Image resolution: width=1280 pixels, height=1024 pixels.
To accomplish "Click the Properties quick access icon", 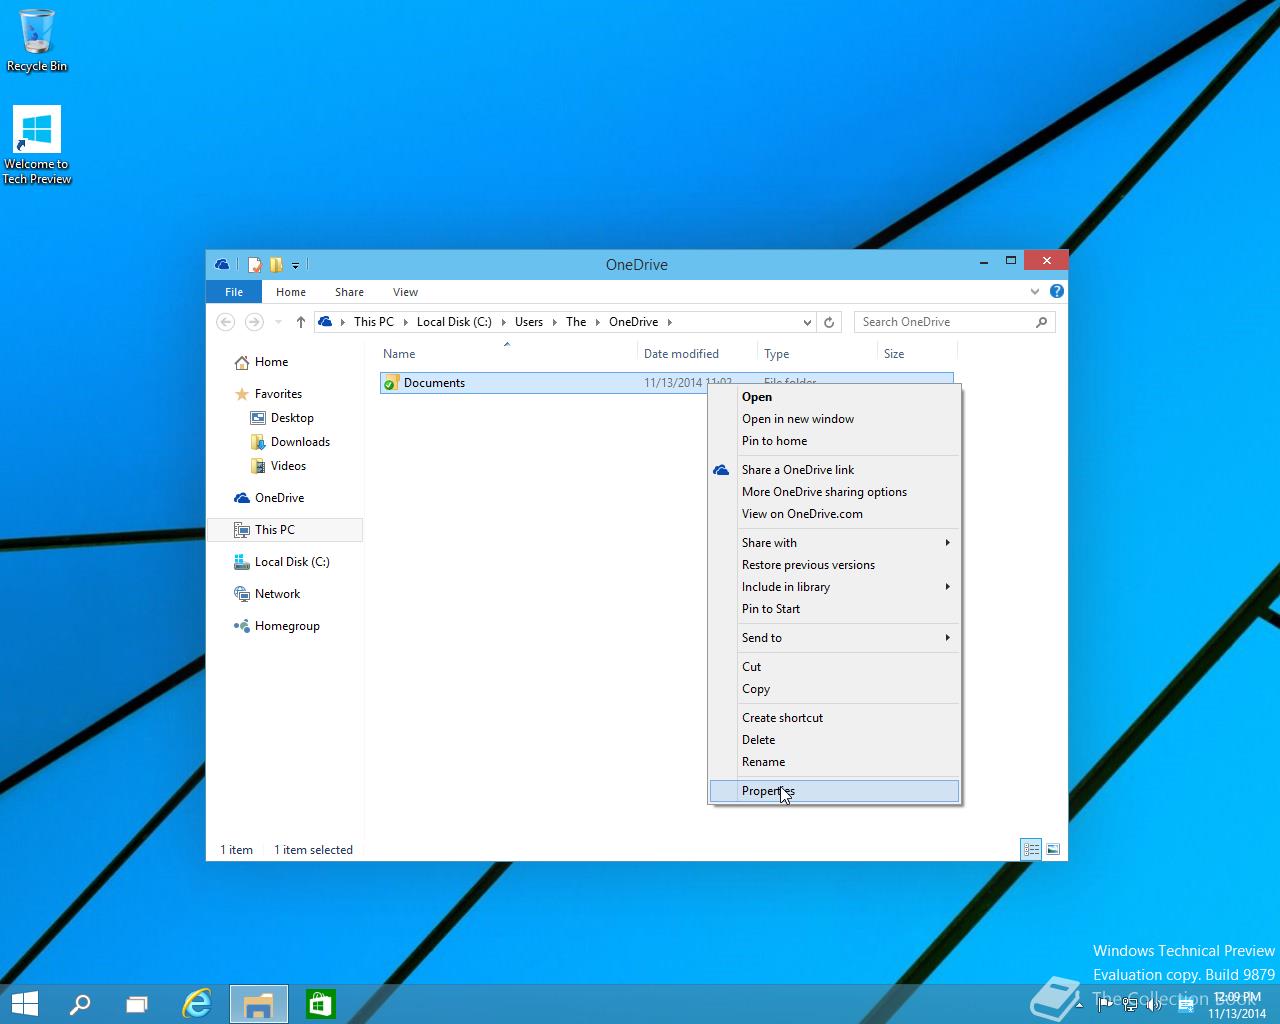I will (x=255, y=265).
